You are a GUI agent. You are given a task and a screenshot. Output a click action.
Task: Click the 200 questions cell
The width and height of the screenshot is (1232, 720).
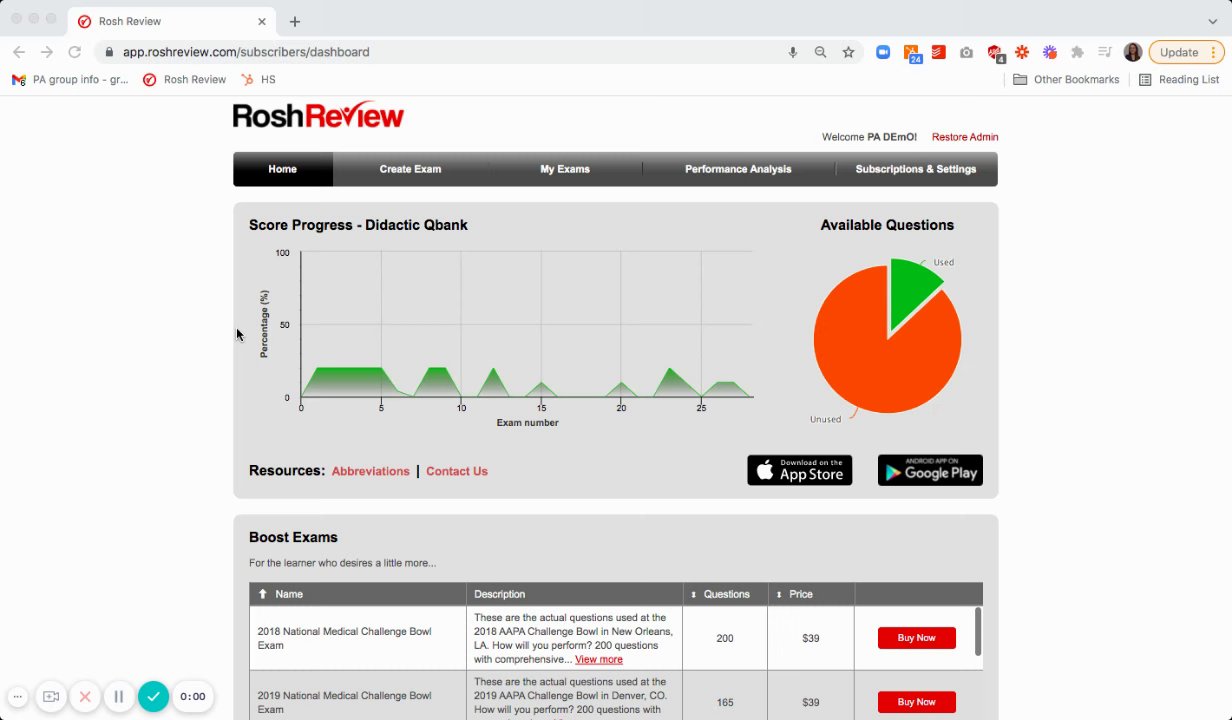click(725, 638)
